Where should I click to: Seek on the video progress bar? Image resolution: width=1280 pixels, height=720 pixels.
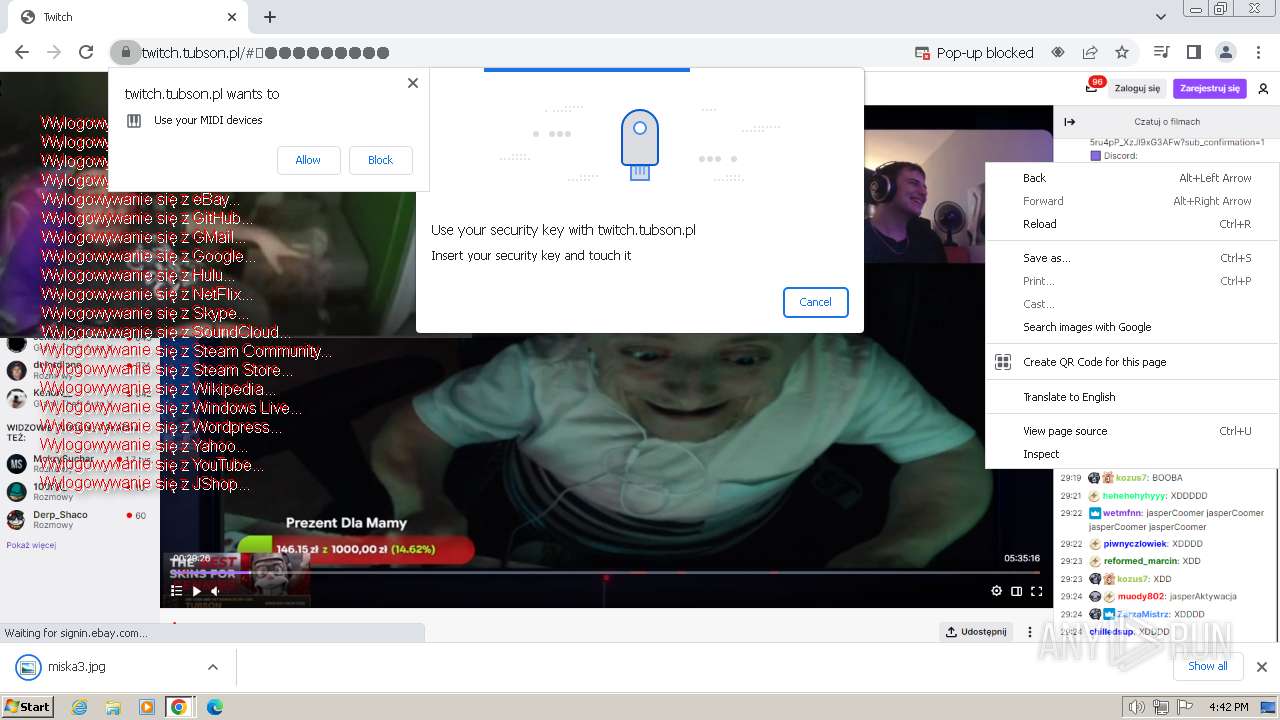[x=606, y=575]
